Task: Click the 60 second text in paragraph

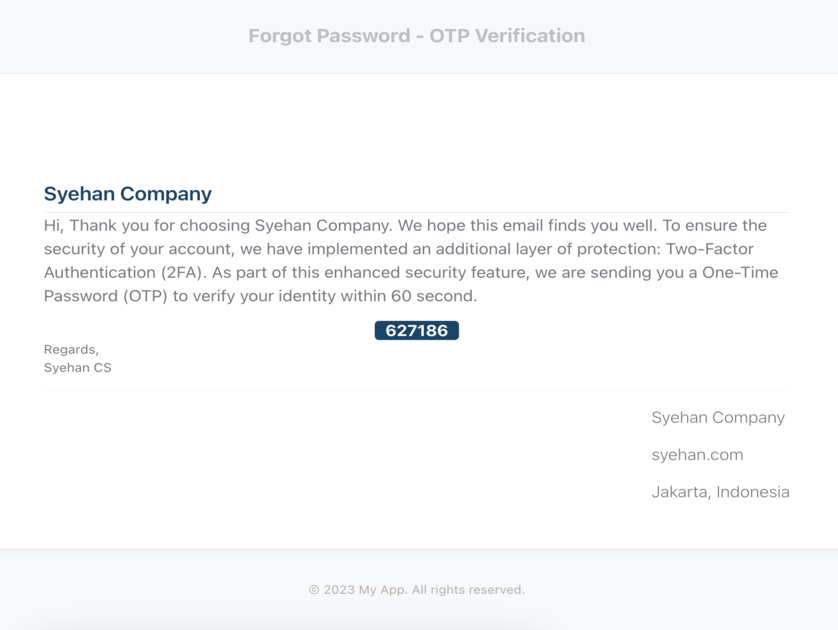Action: click(x=433, y=296)
